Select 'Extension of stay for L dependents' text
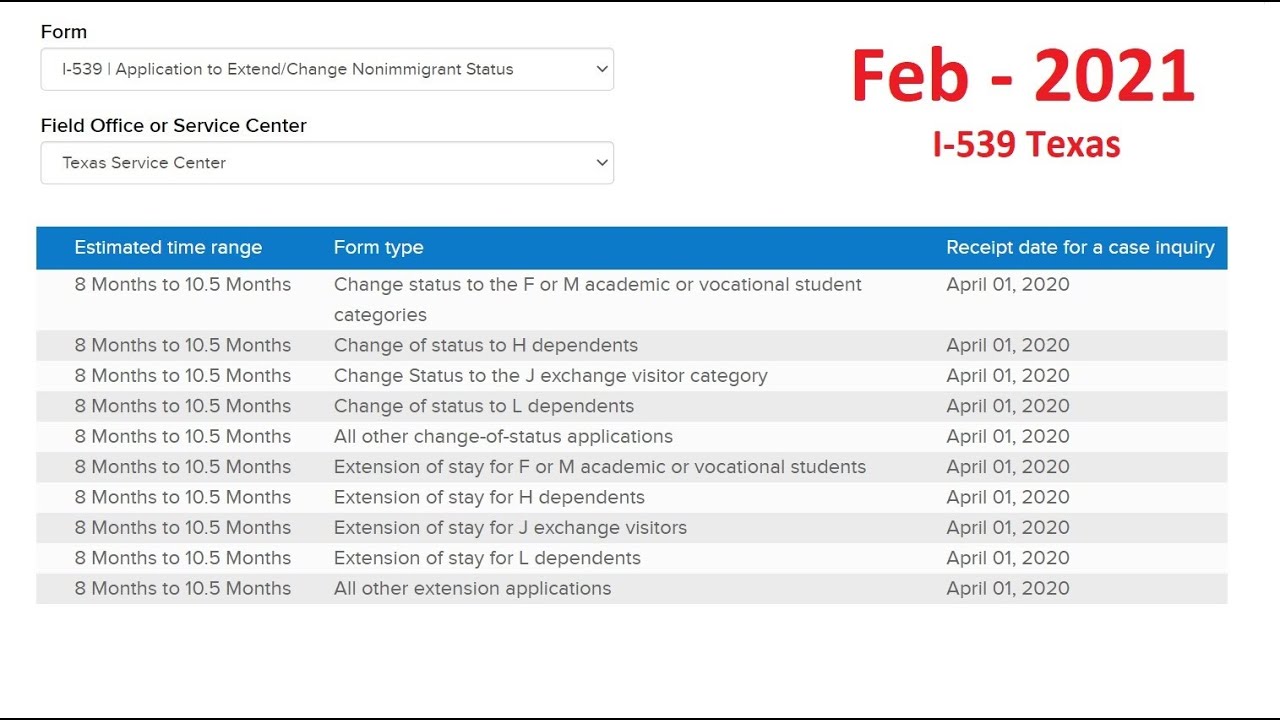Image resolution: width=1280 pixels, height=720 pixels. [487, 558]
